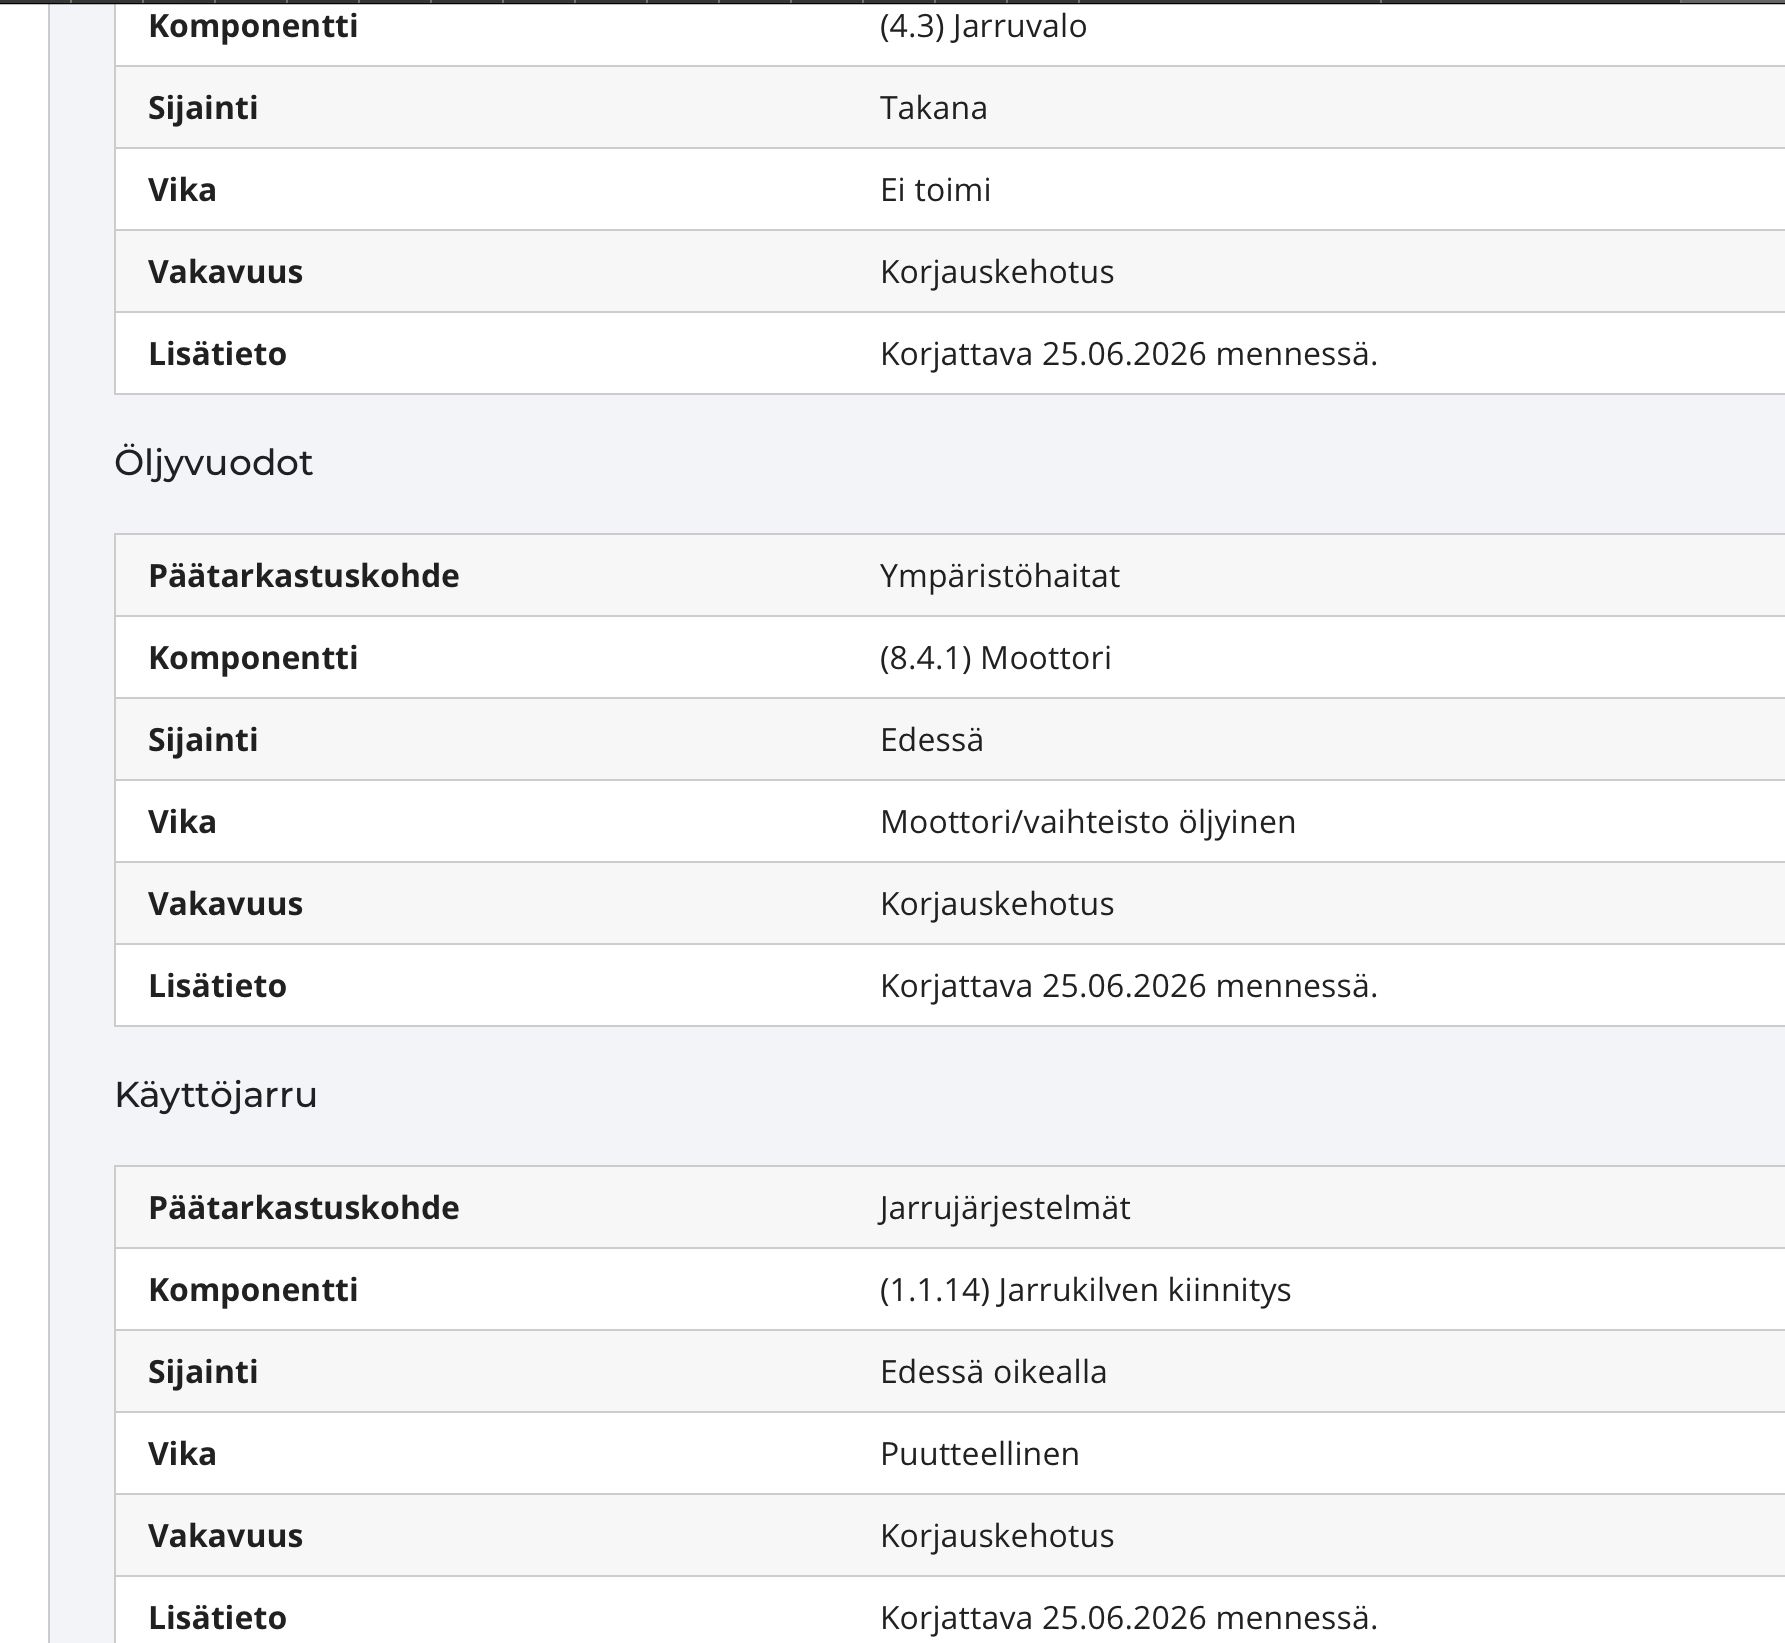
Task: Click the Jarrujärjestelmät inspection target value
Action: pyautogui.click(x=1004, y=1208)
